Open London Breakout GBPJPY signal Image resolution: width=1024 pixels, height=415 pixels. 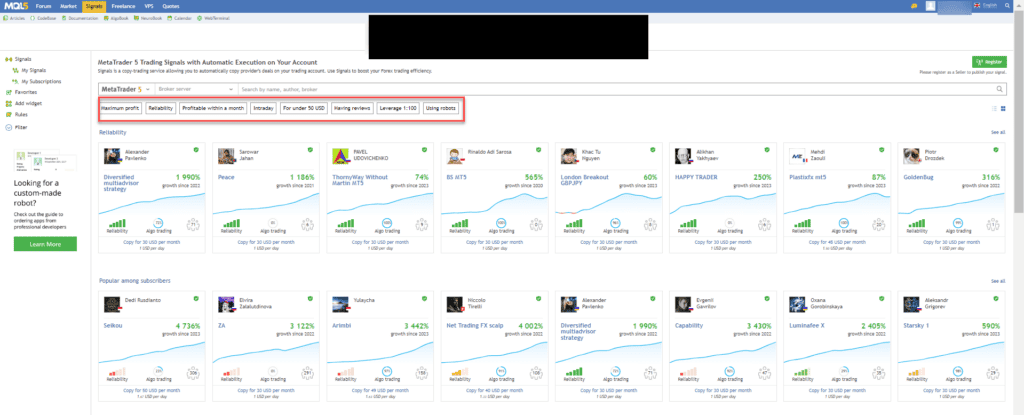pos(585,180)
